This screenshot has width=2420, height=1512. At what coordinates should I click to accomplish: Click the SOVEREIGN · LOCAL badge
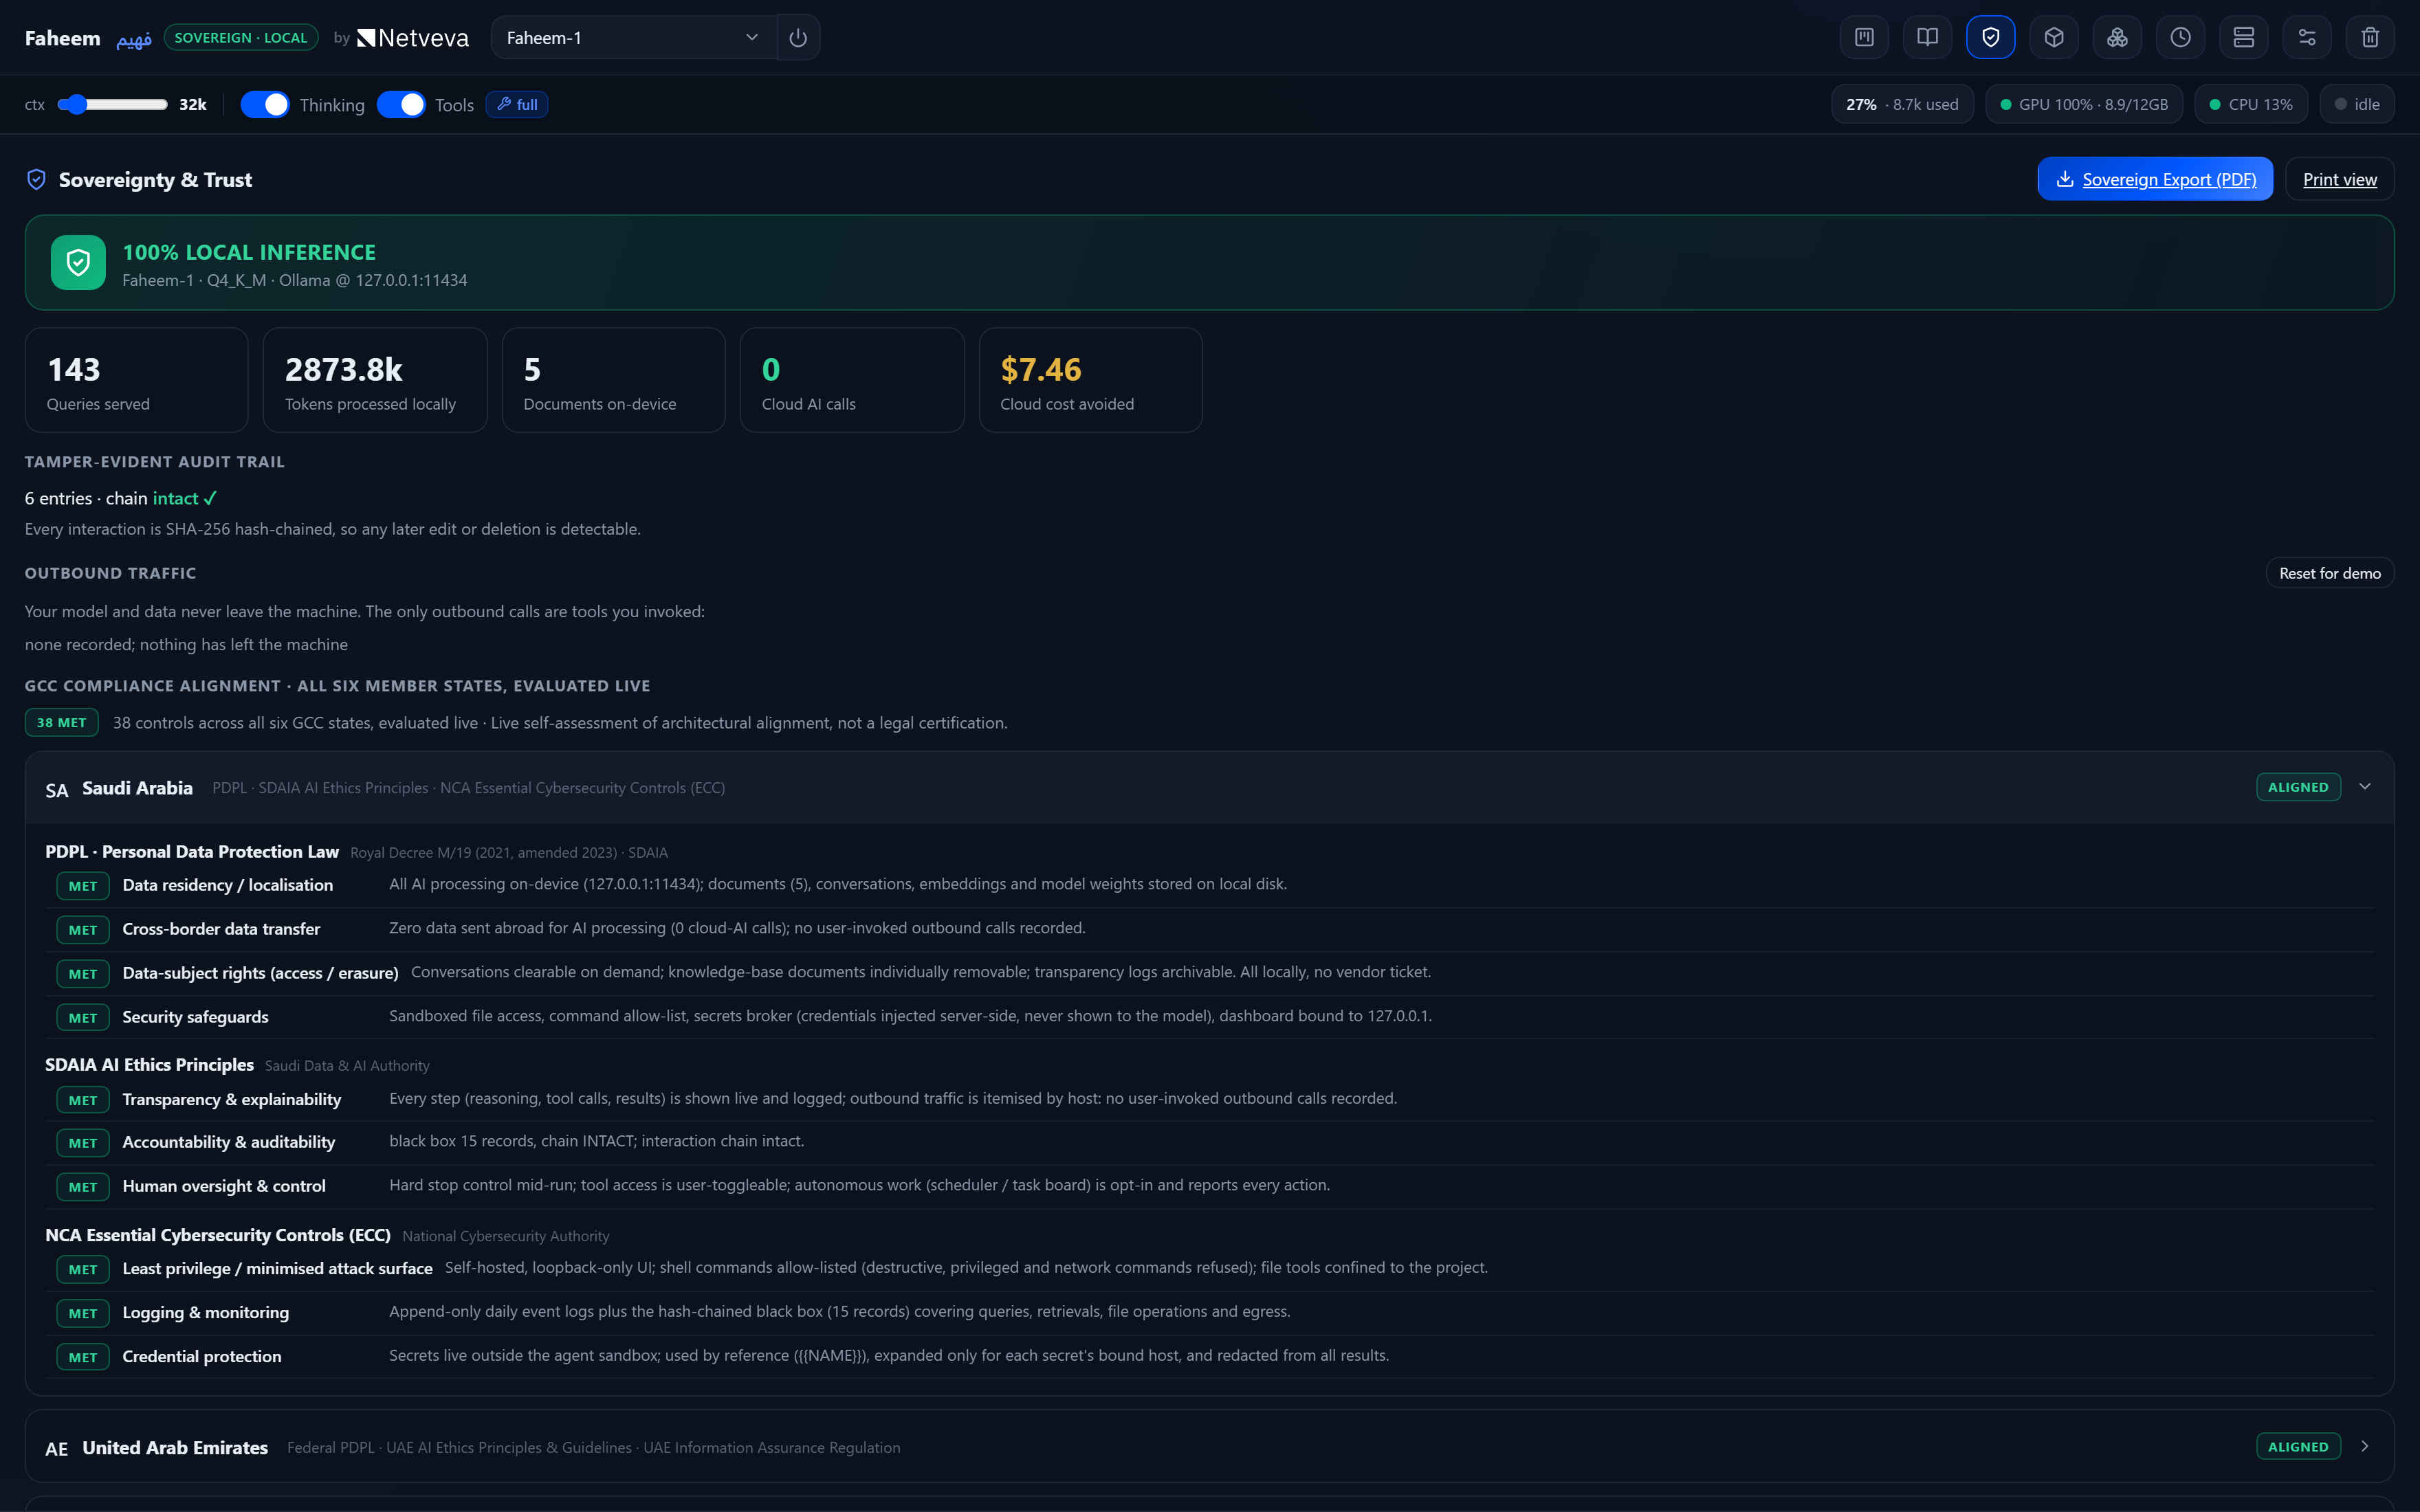241,38
